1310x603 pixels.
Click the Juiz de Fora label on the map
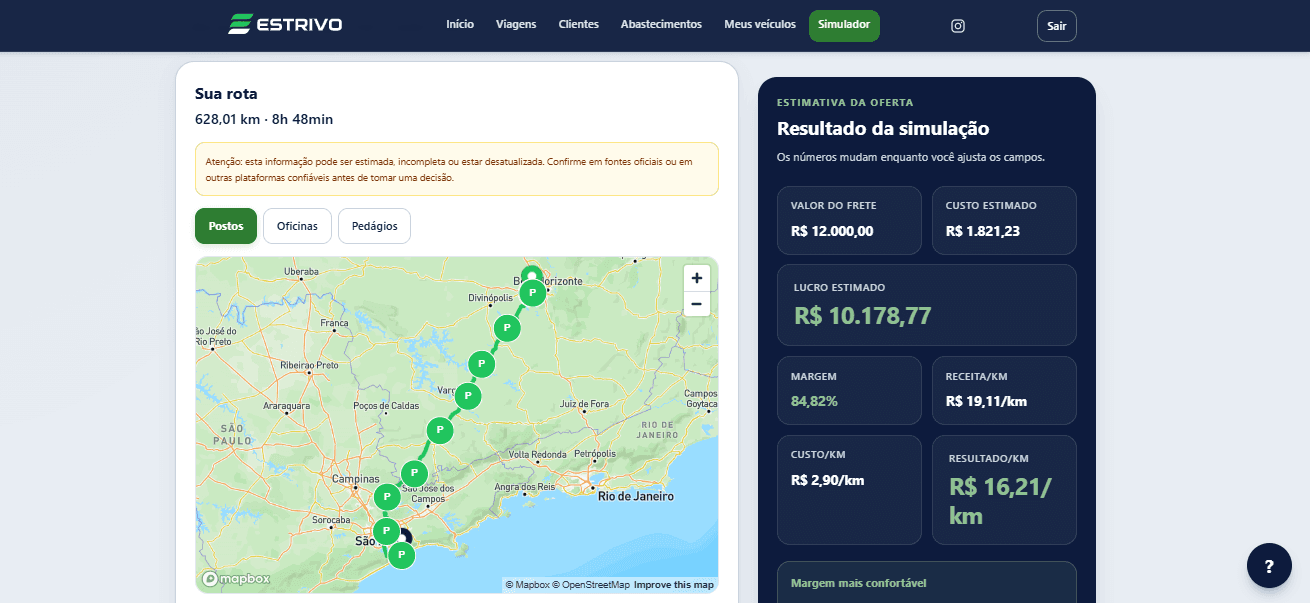[584, 404]
